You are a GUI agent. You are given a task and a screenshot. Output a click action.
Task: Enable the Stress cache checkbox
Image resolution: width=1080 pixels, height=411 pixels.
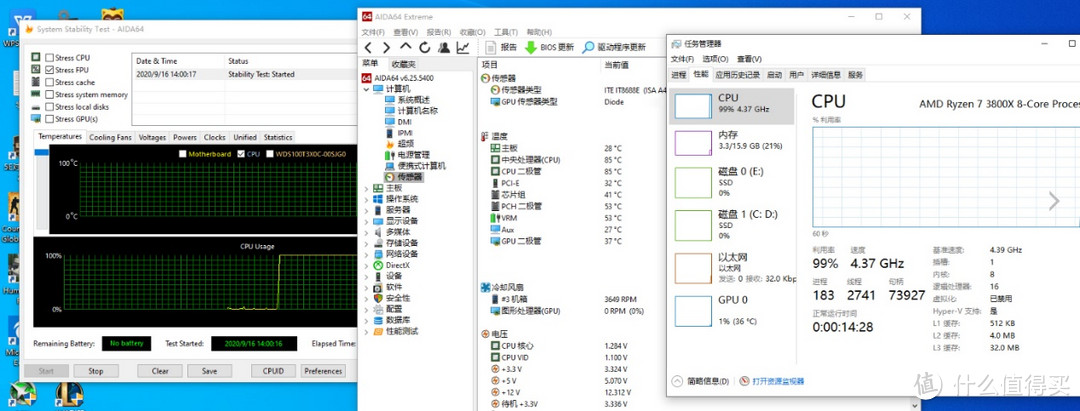[x=50, y=83]
